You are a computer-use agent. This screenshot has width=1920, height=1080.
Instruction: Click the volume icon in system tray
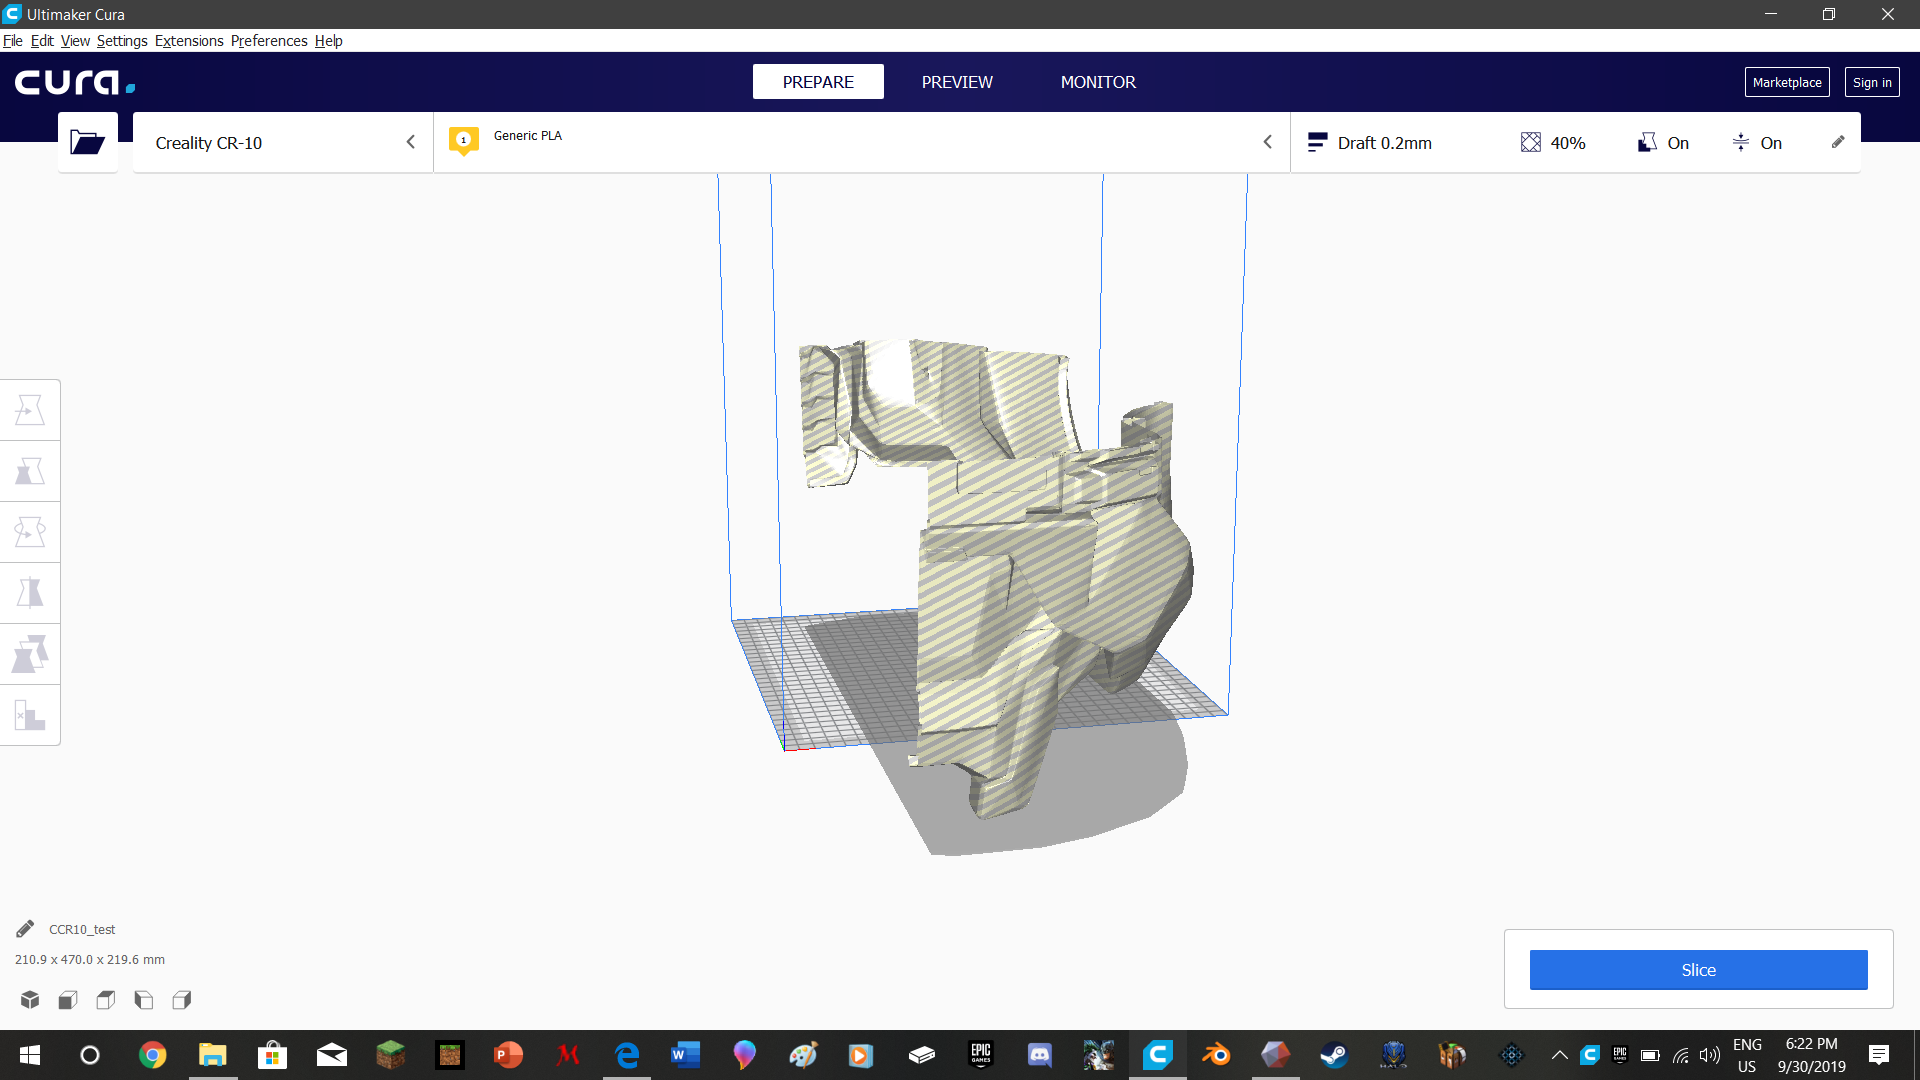click(1710, 1054)
